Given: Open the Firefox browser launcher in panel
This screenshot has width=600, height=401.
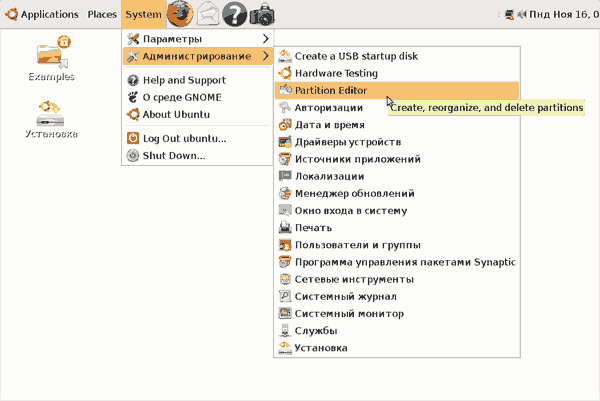Looking at the screenshot, I should [180, 14].
